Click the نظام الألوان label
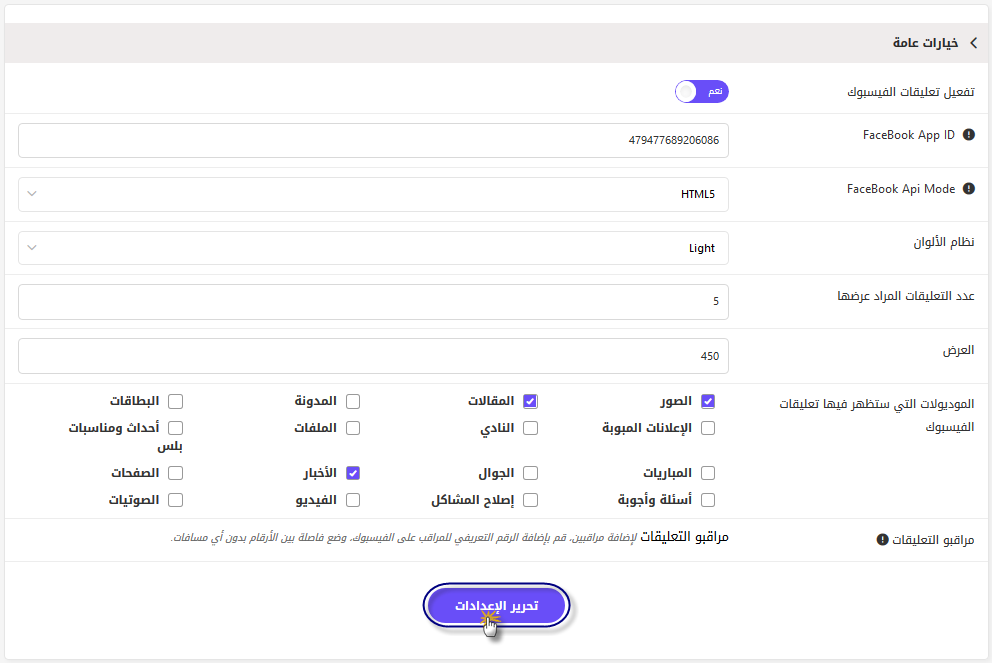The image size is (992, 663). pos(943,242)
